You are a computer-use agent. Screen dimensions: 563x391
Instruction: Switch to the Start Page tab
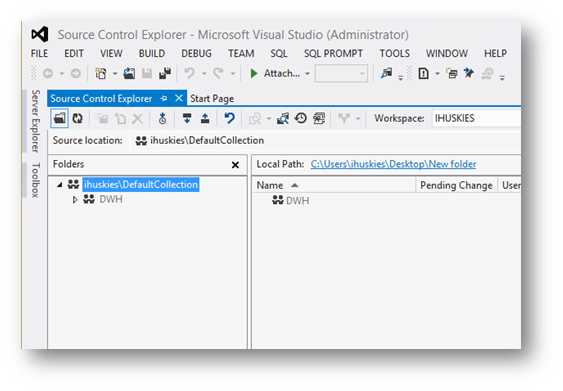click(x=212, y=98)
